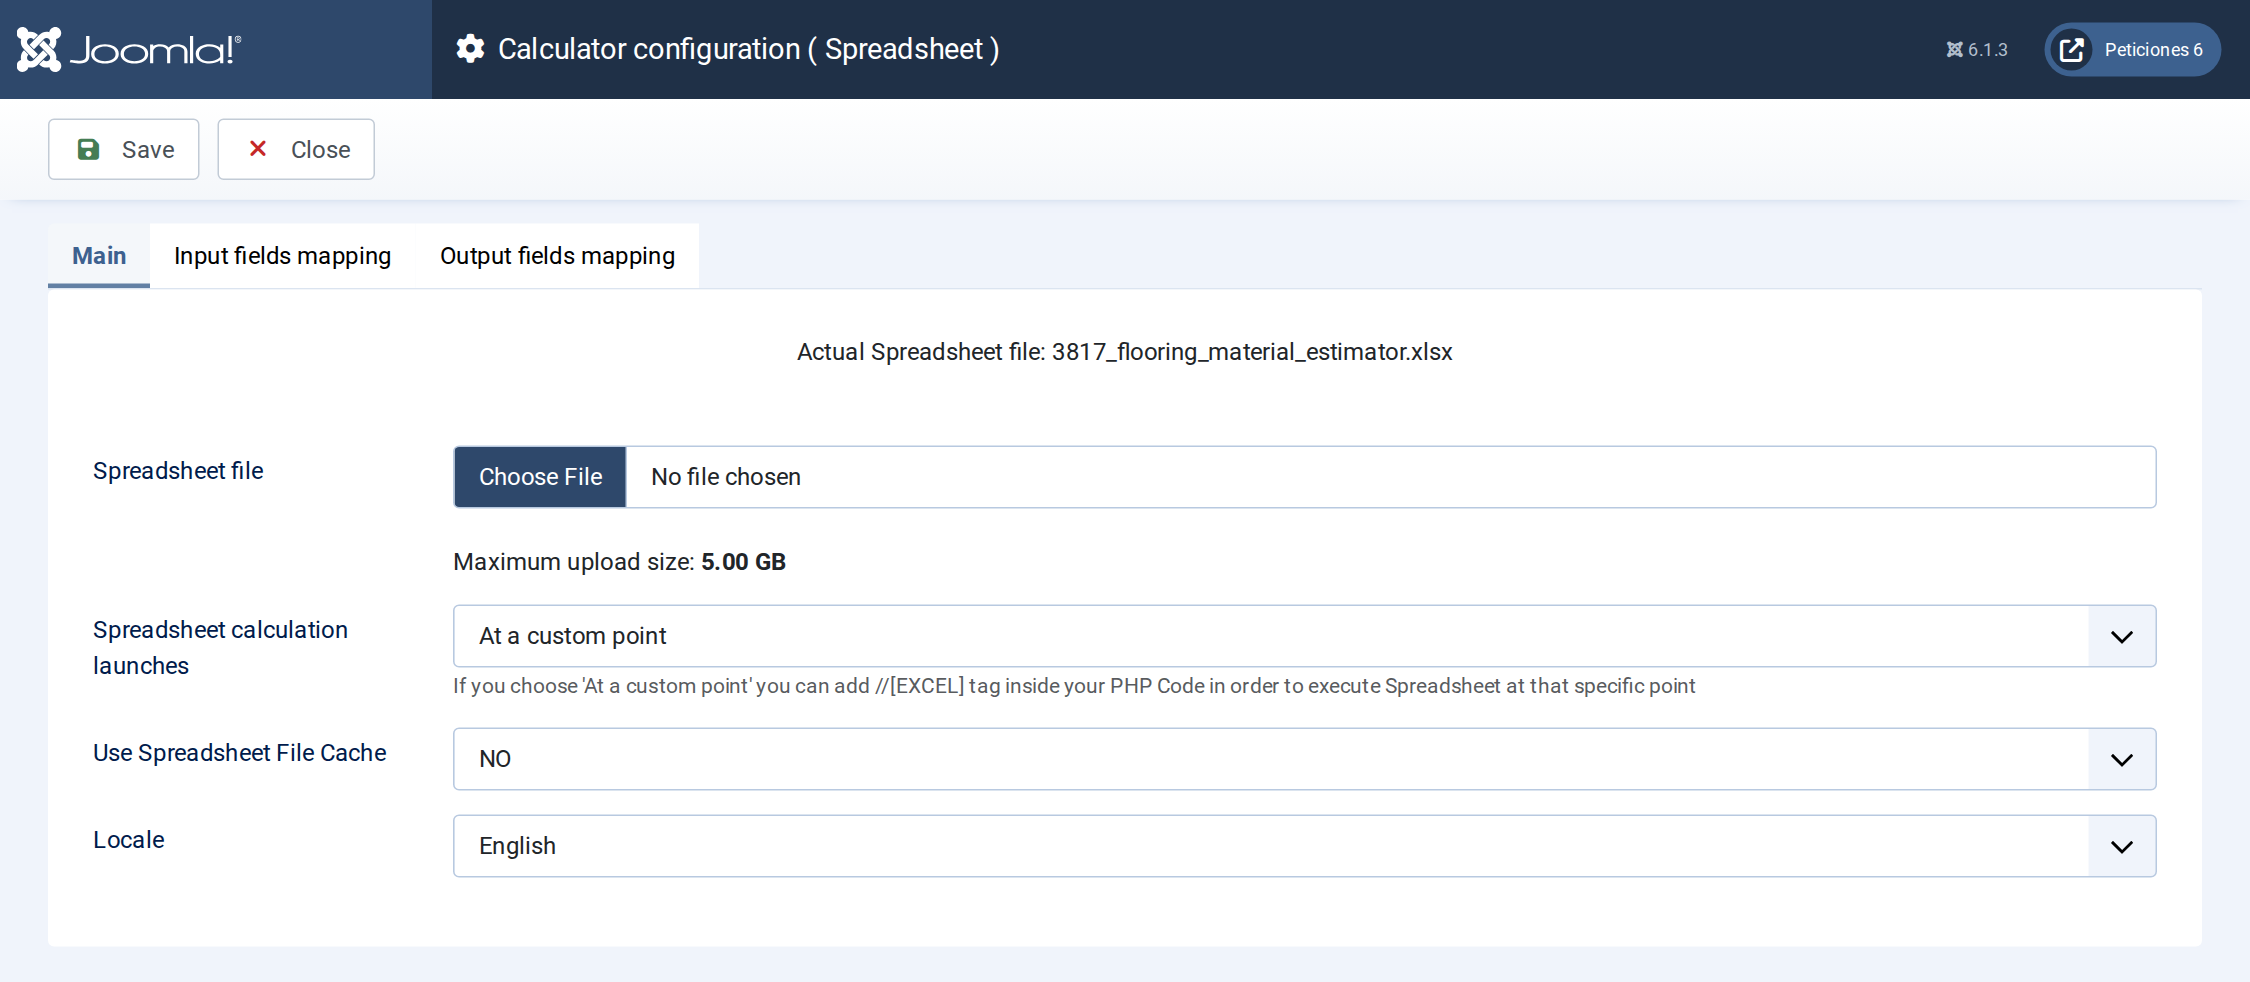Click the Calculator configuration ( Spreadsheet ) title
This screenshot has width=2250, height=982.
pyautogui.click(x=748, y=49)
